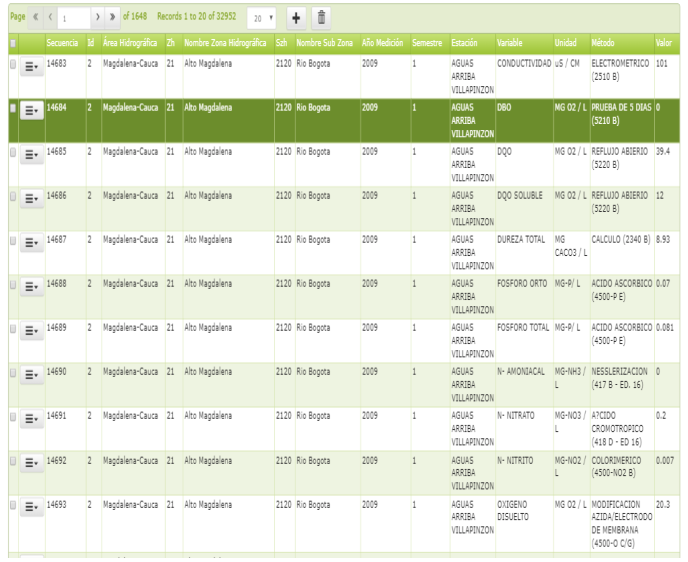Click the page number input field
Viewport: 688px width, 562px height.
74,18
